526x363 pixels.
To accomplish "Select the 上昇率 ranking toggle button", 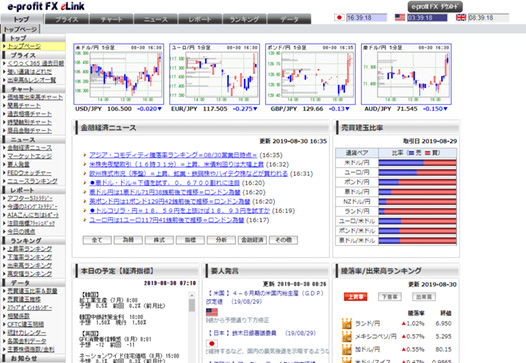I will click(x=356, y=297).
